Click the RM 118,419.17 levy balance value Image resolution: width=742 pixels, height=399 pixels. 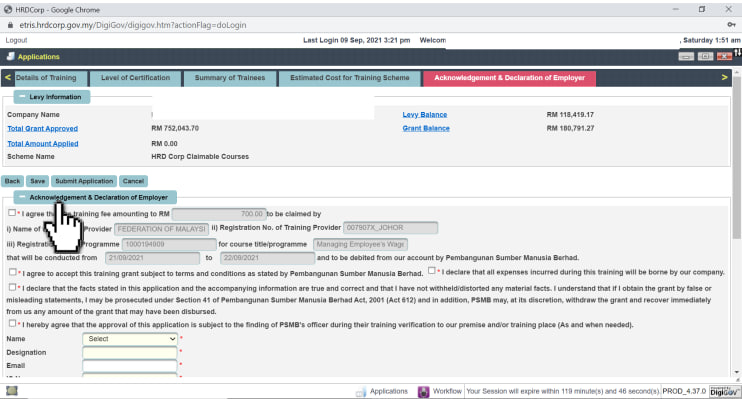(x=570, y=115)
